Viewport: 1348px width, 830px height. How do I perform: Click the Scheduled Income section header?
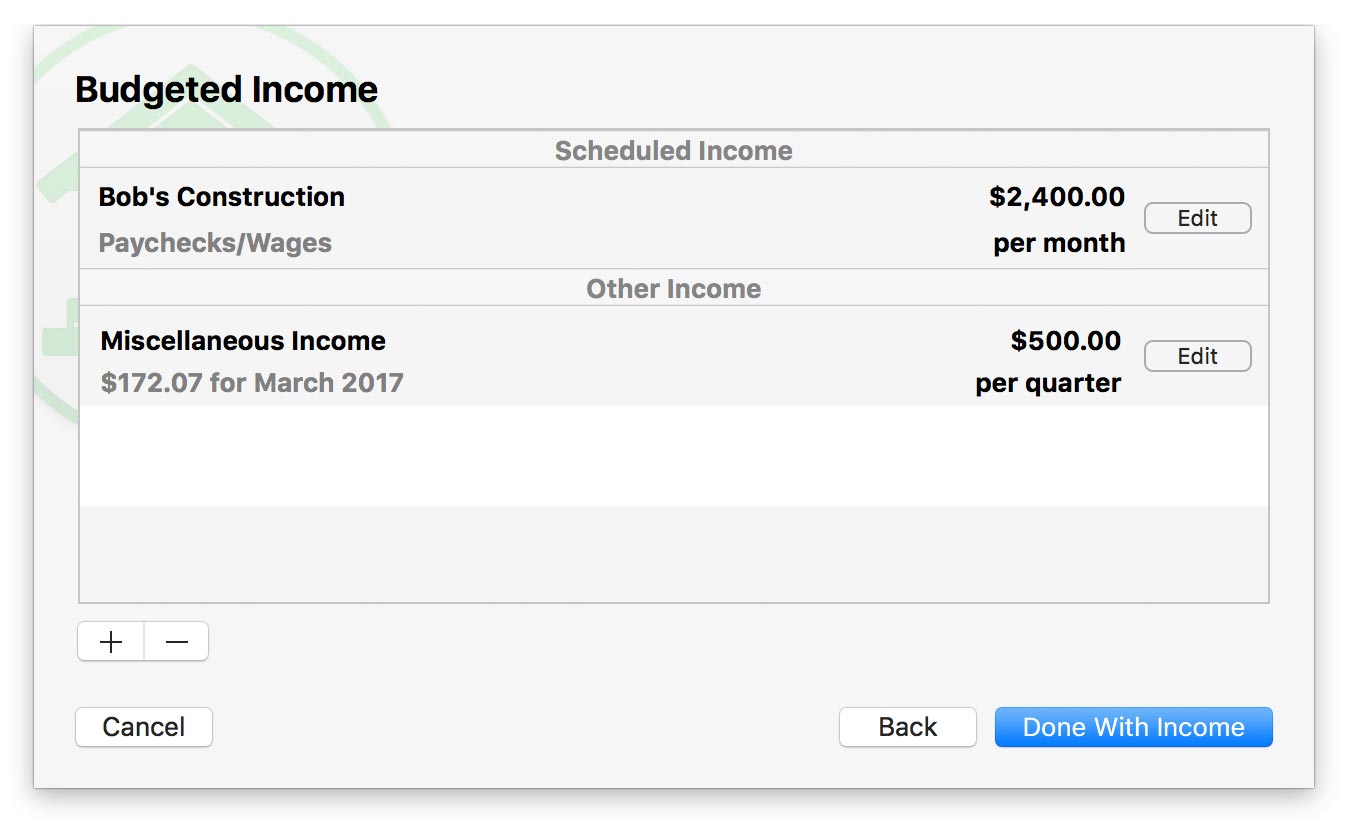[673, 151]
